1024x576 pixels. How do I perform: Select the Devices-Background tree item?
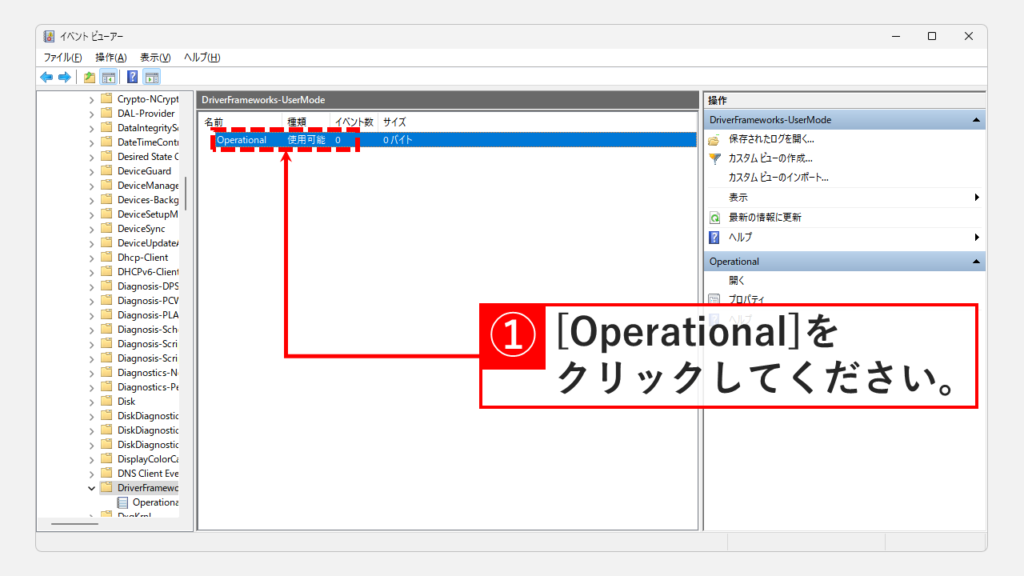pos(148,200)
